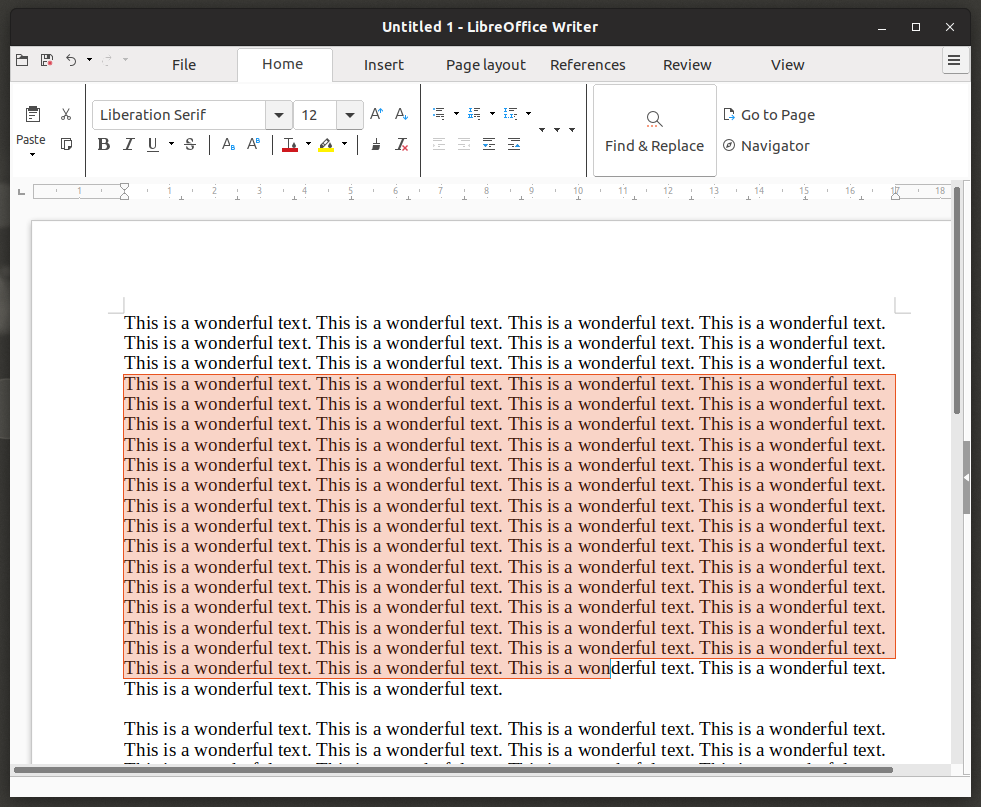Copy selection using the copy icon
The image size is (981, 807).
click(x=66, y=145)
